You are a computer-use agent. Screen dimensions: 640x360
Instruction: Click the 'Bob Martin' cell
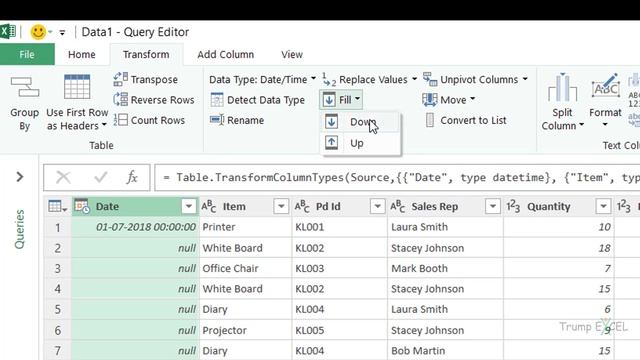(445, 351)
